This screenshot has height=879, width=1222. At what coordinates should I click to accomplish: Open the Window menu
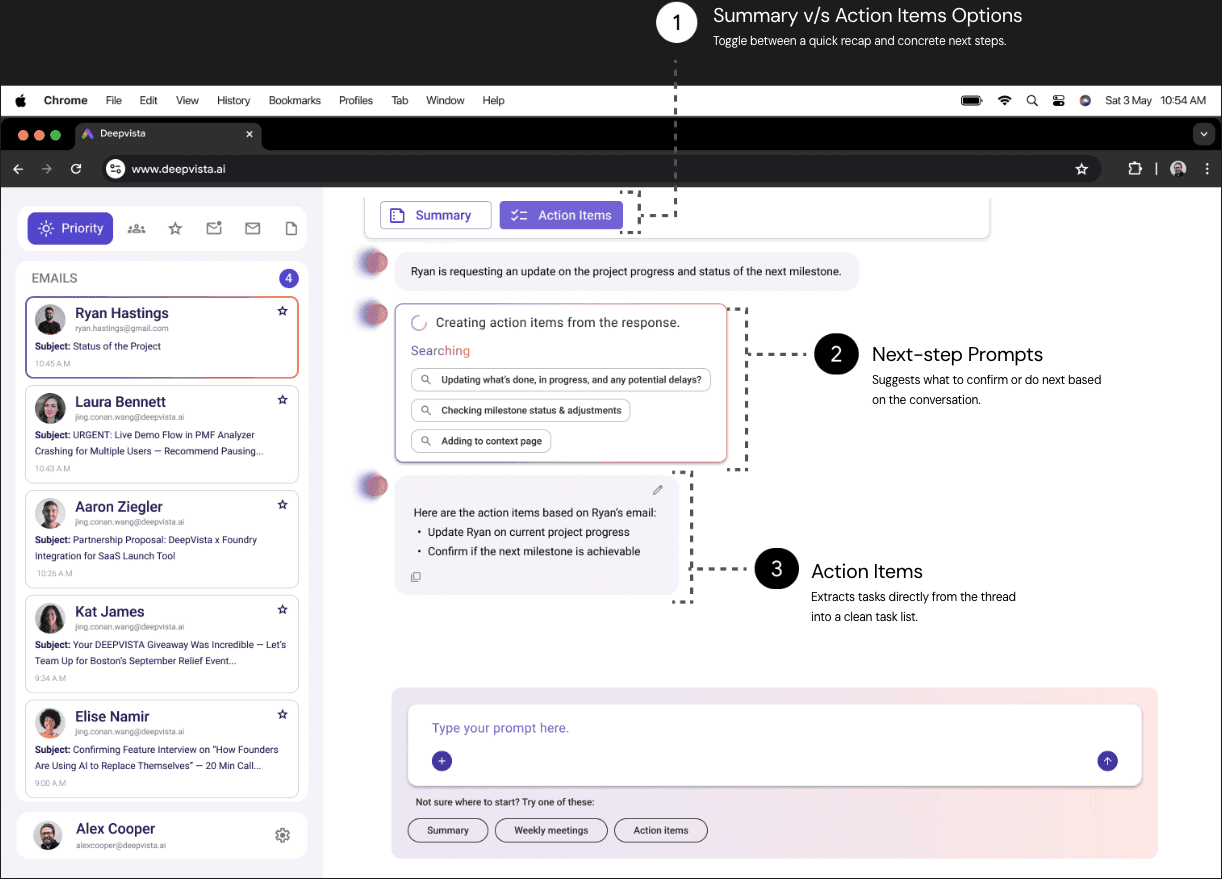[445, 100]
